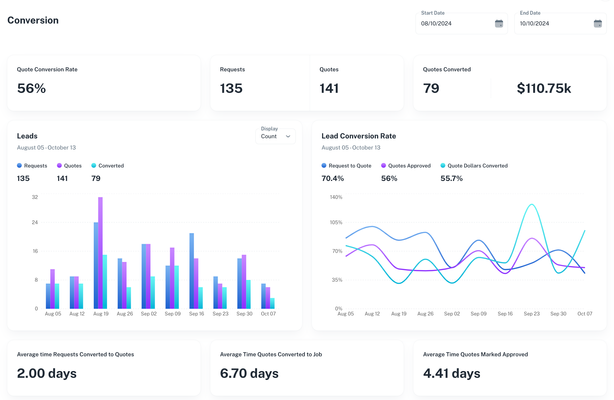Open Average Time Quotes Marked Approved card
614x400 pixels.
(509, 367)
